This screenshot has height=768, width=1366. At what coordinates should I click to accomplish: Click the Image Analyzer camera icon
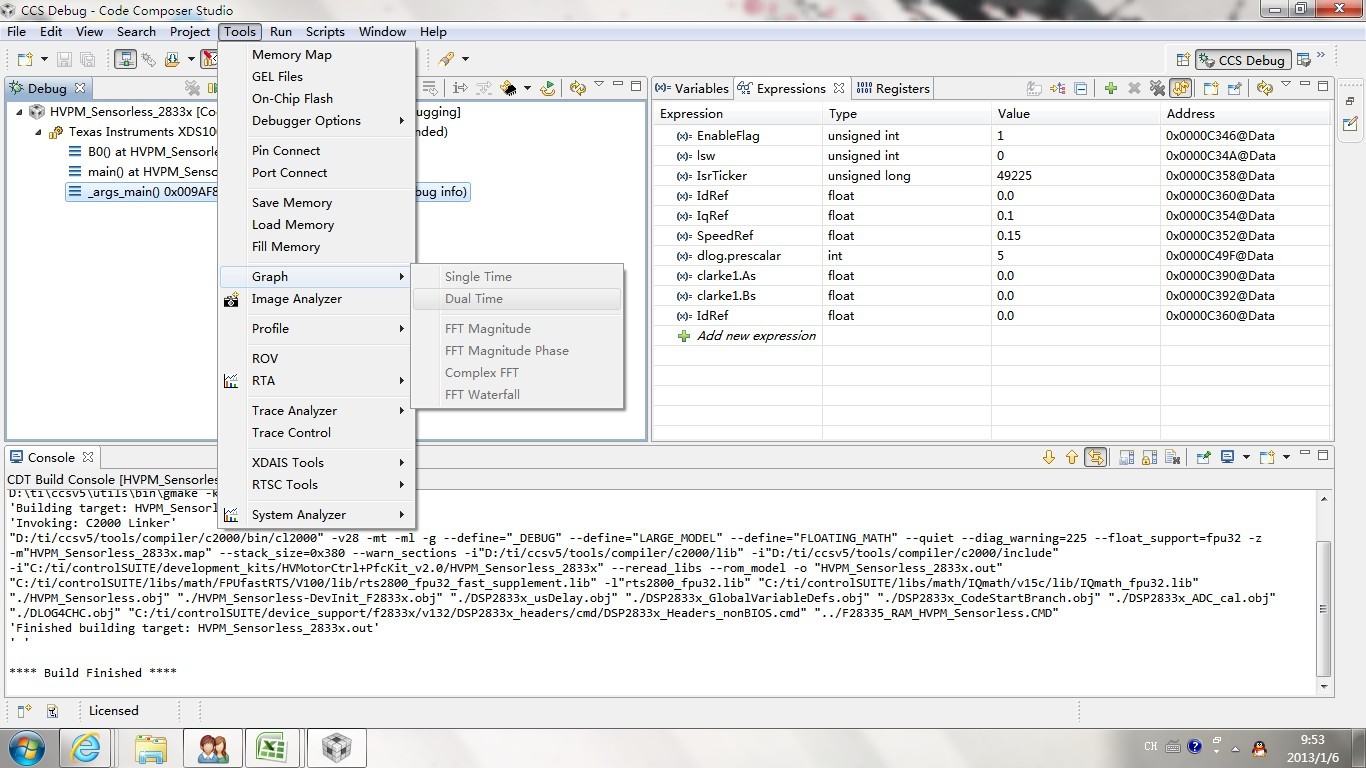pyautogui.click(x=231, y=299)
